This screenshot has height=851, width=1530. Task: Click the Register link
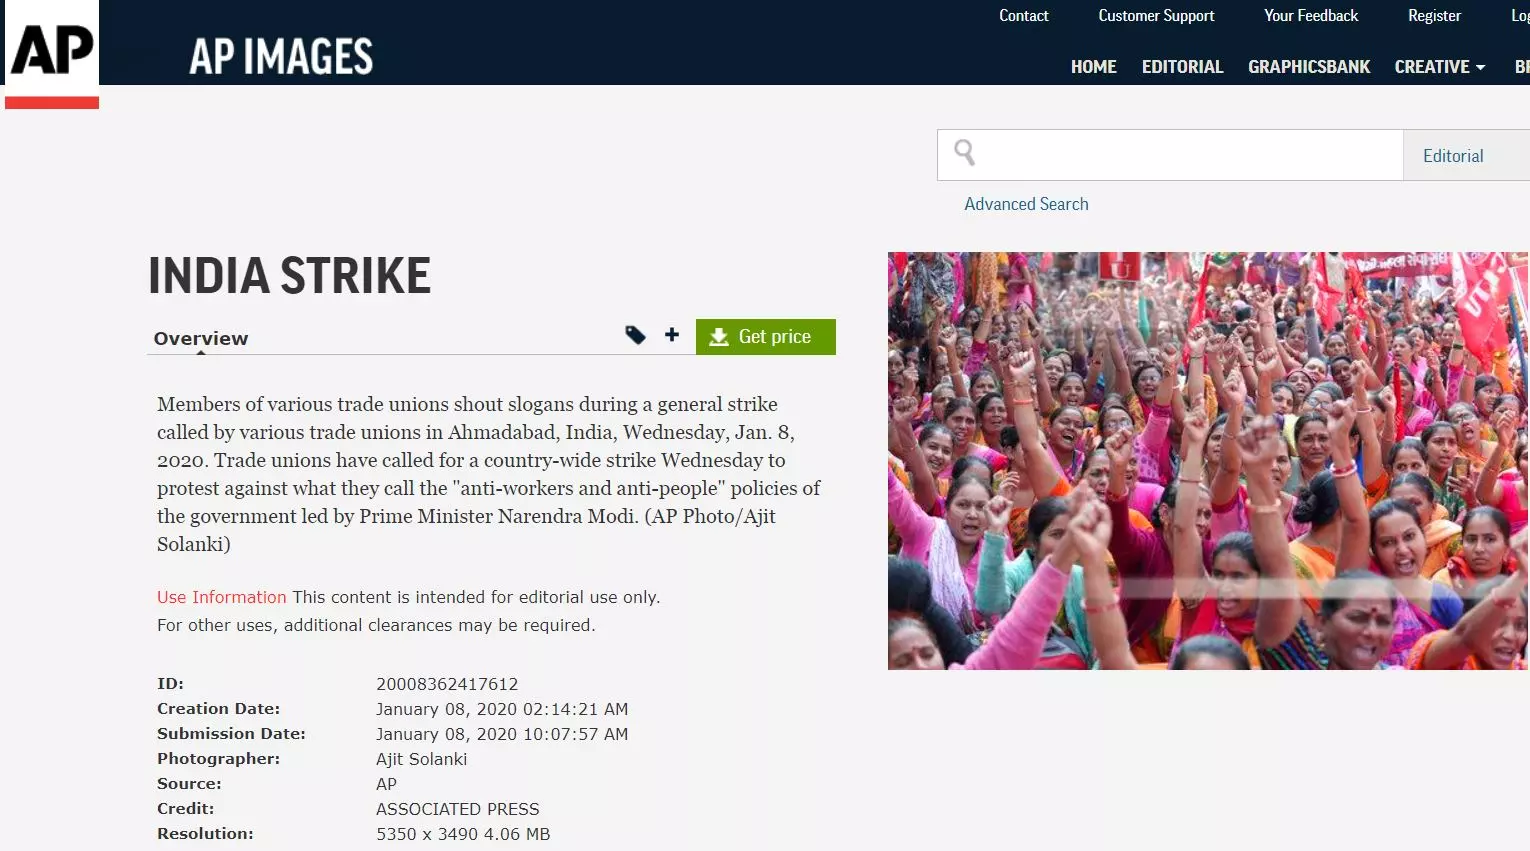click(x=1434, y=16)
